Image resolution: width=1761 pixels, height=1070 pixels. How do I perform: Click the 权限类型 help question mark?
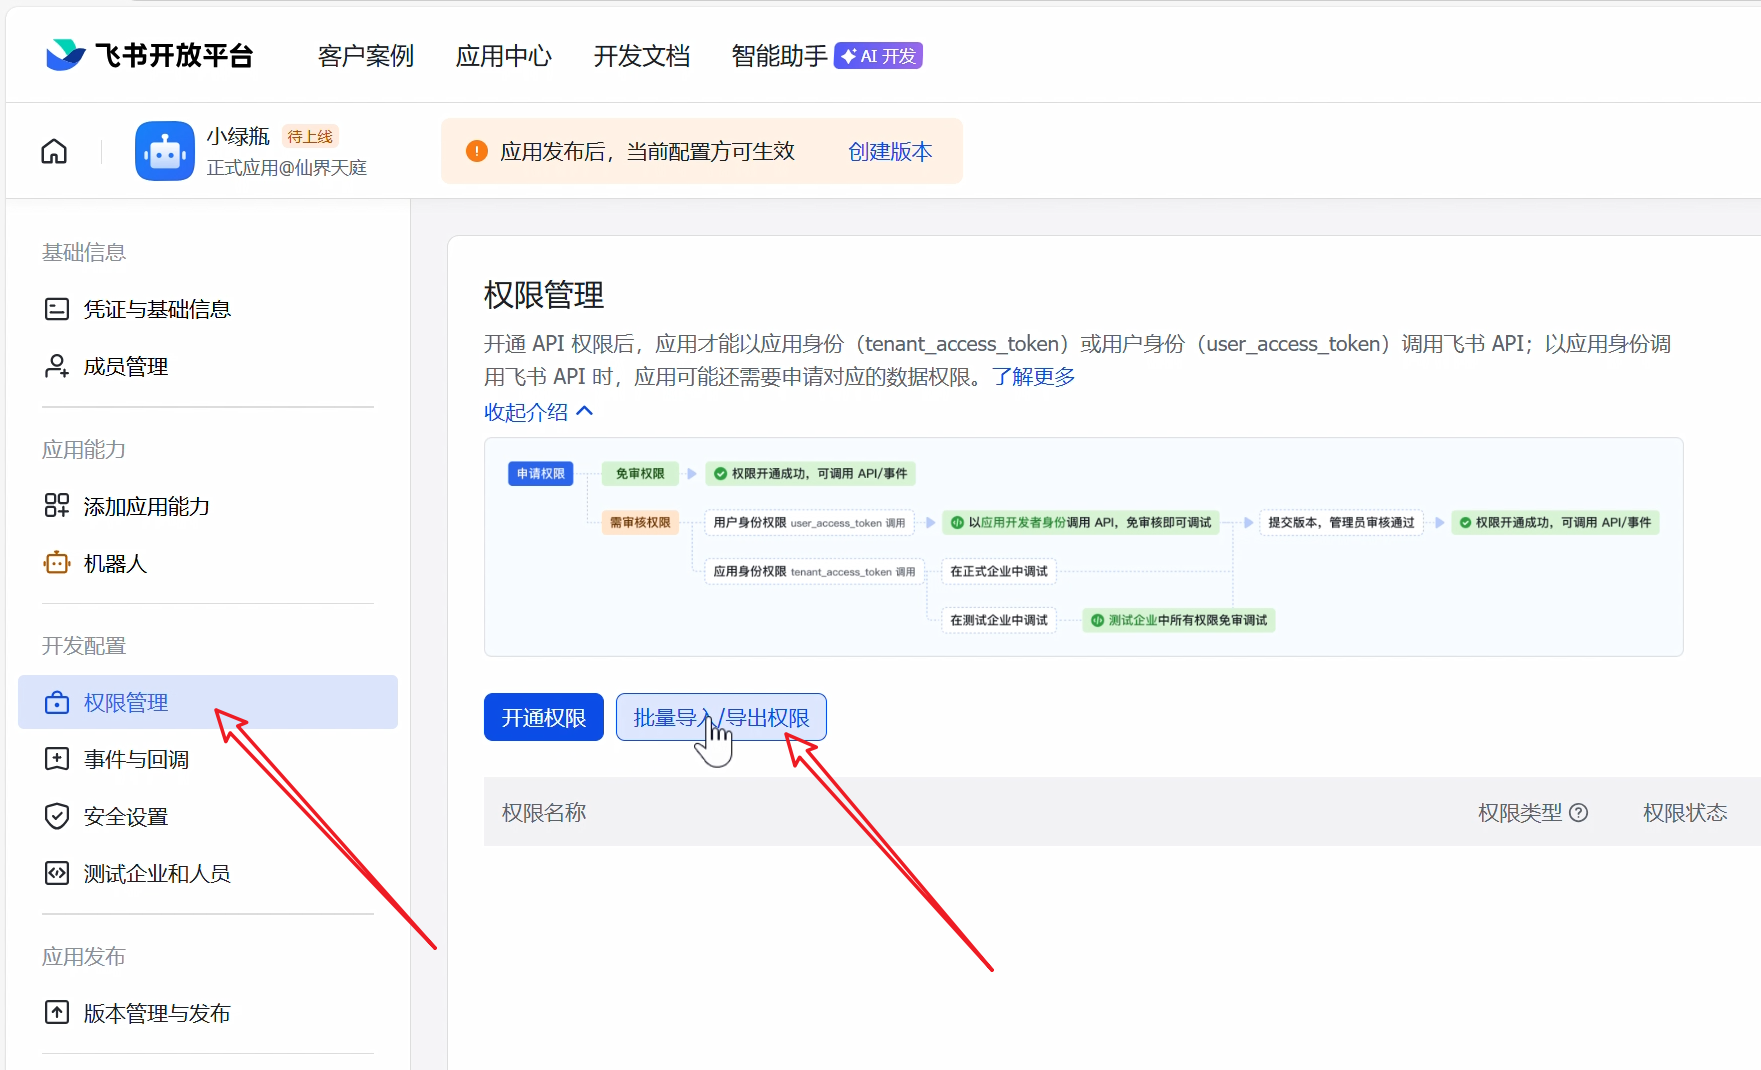tap(1580, 812)
